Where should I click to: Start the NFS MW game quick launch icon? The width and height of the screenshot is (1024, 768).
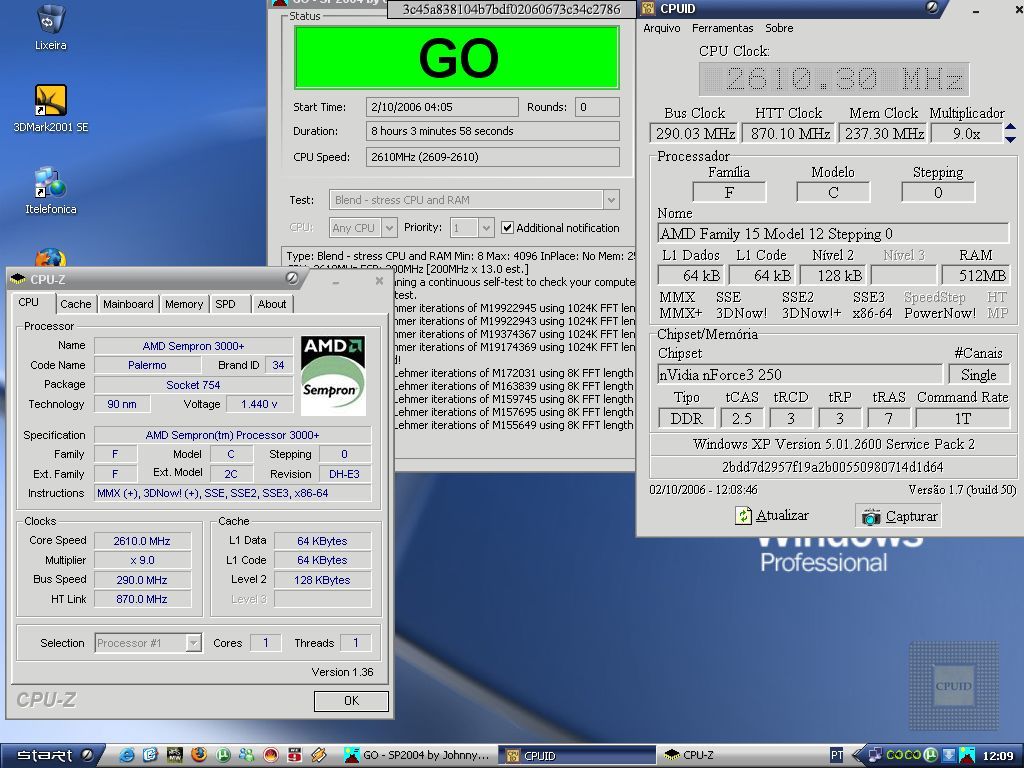point(174,755)
